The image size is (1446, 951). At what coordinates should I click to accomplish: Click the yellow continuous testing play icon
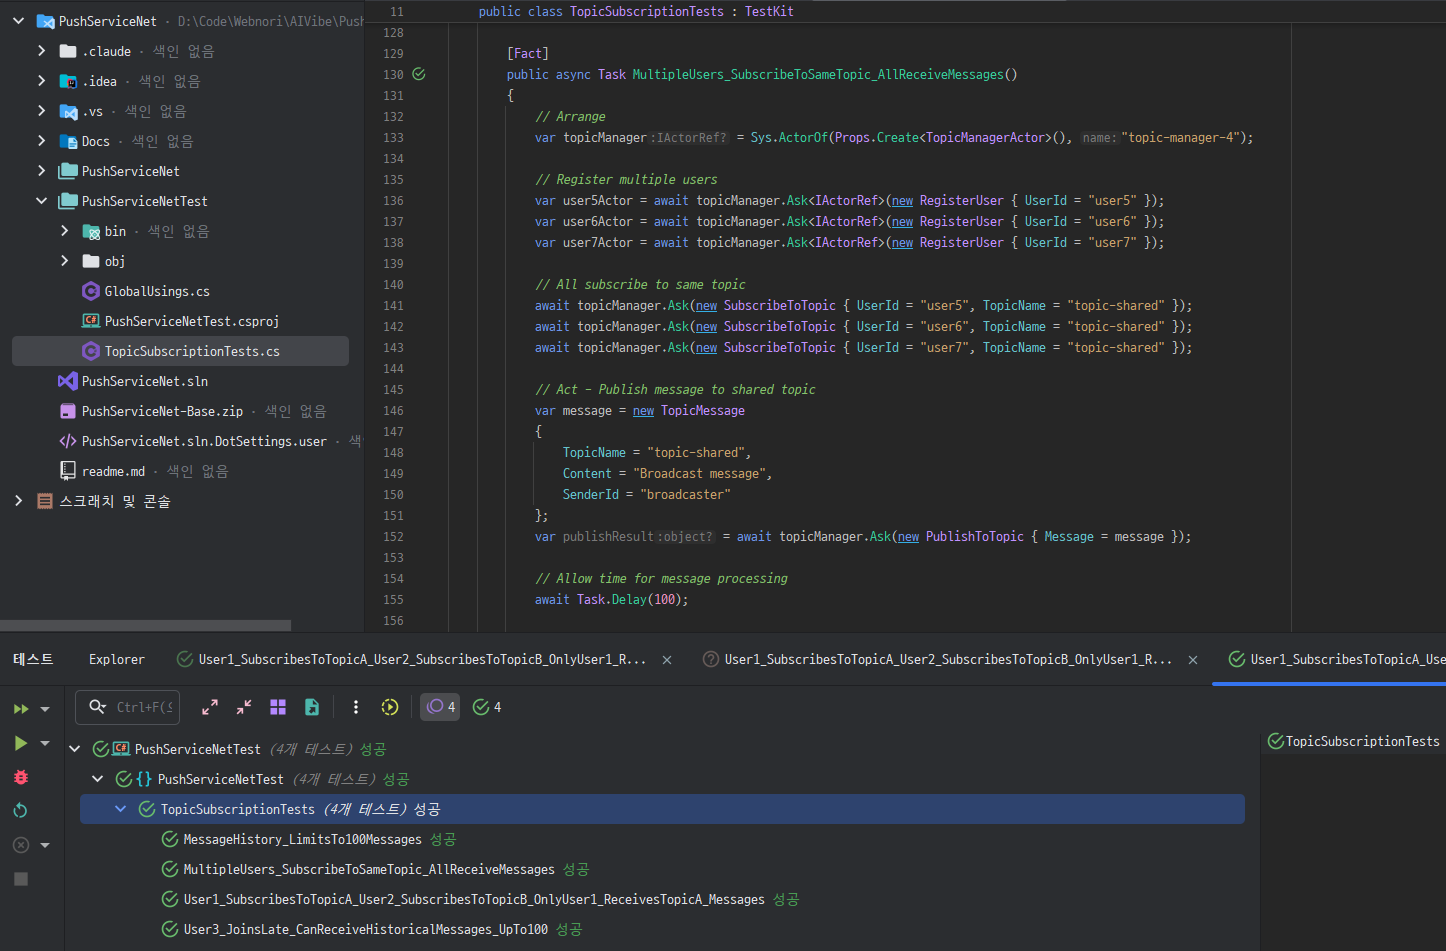[x=390, y=707]
